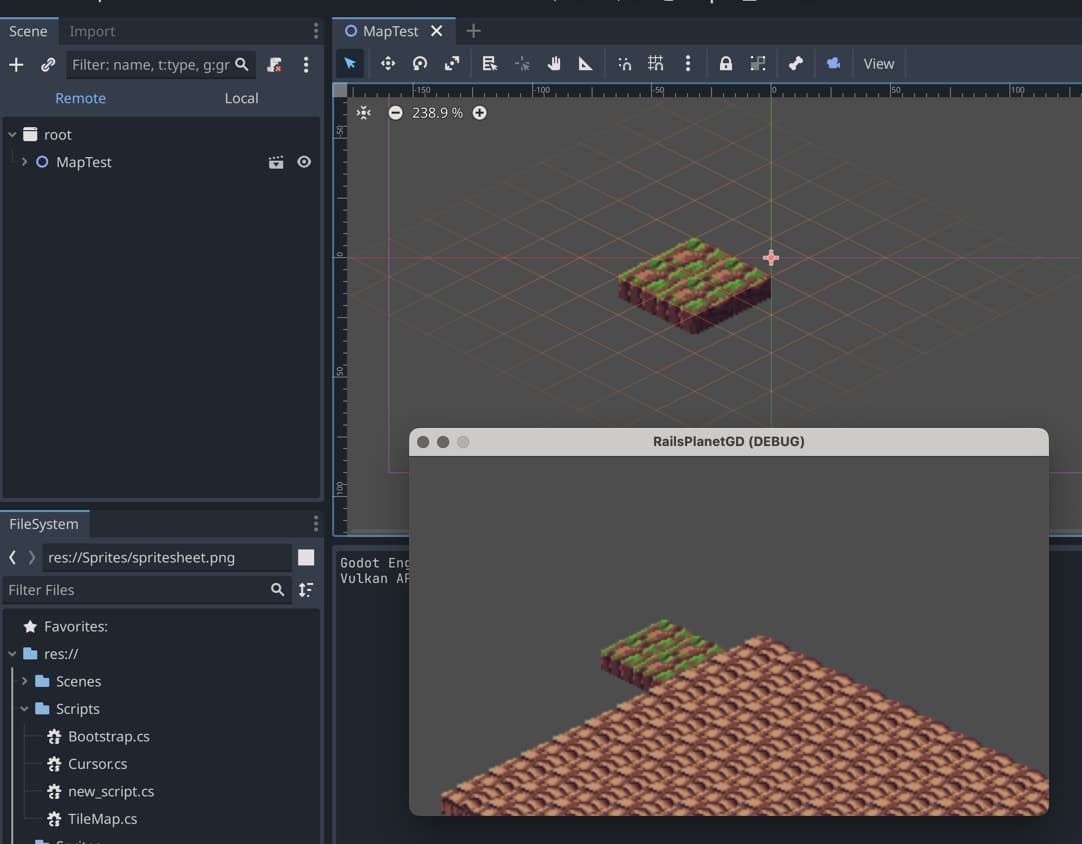Viewport: 1082px width, 844px height.
Task: Switch to the Local scene tree
Action: tap(241, 98)
